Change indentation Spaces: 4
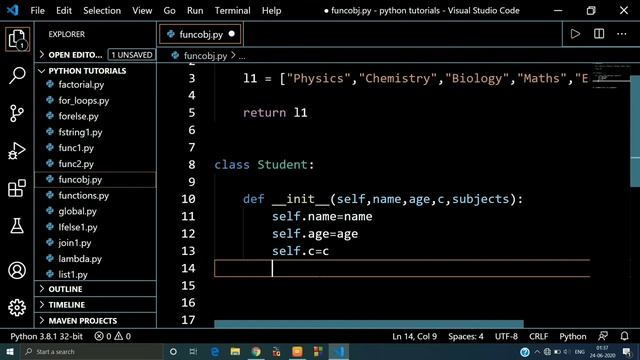The height and width of the screenshot is (360, 640). coord(466,336)
